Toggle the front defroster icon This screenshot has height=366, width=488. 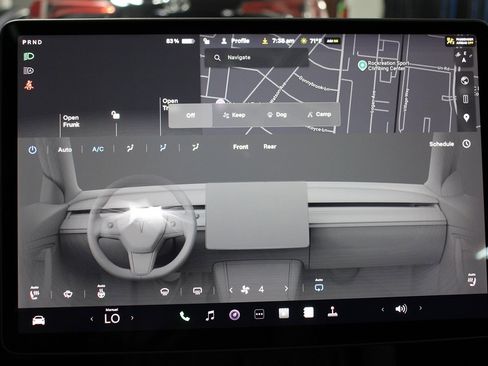pos(165,292)
